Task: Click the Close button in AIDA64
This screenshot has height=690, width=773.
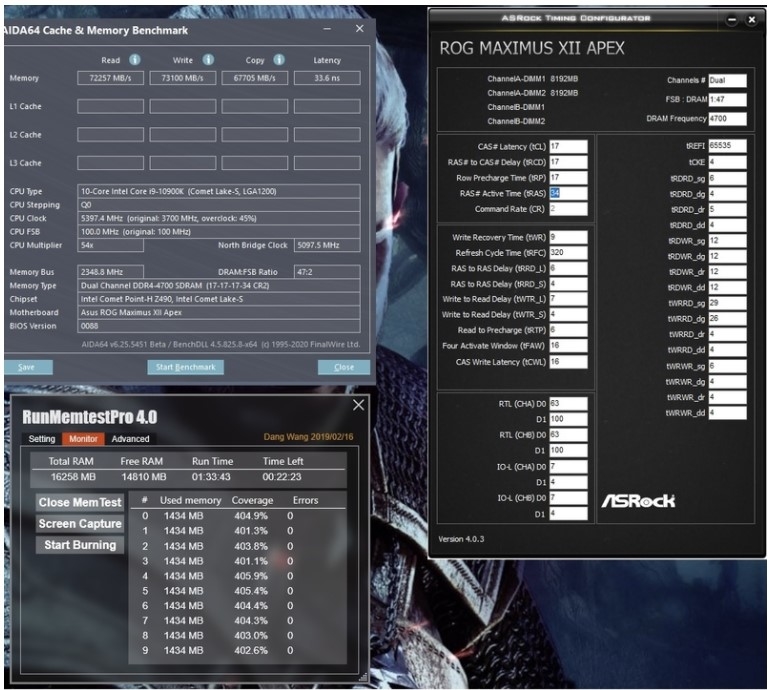Action: click(344, 367)
